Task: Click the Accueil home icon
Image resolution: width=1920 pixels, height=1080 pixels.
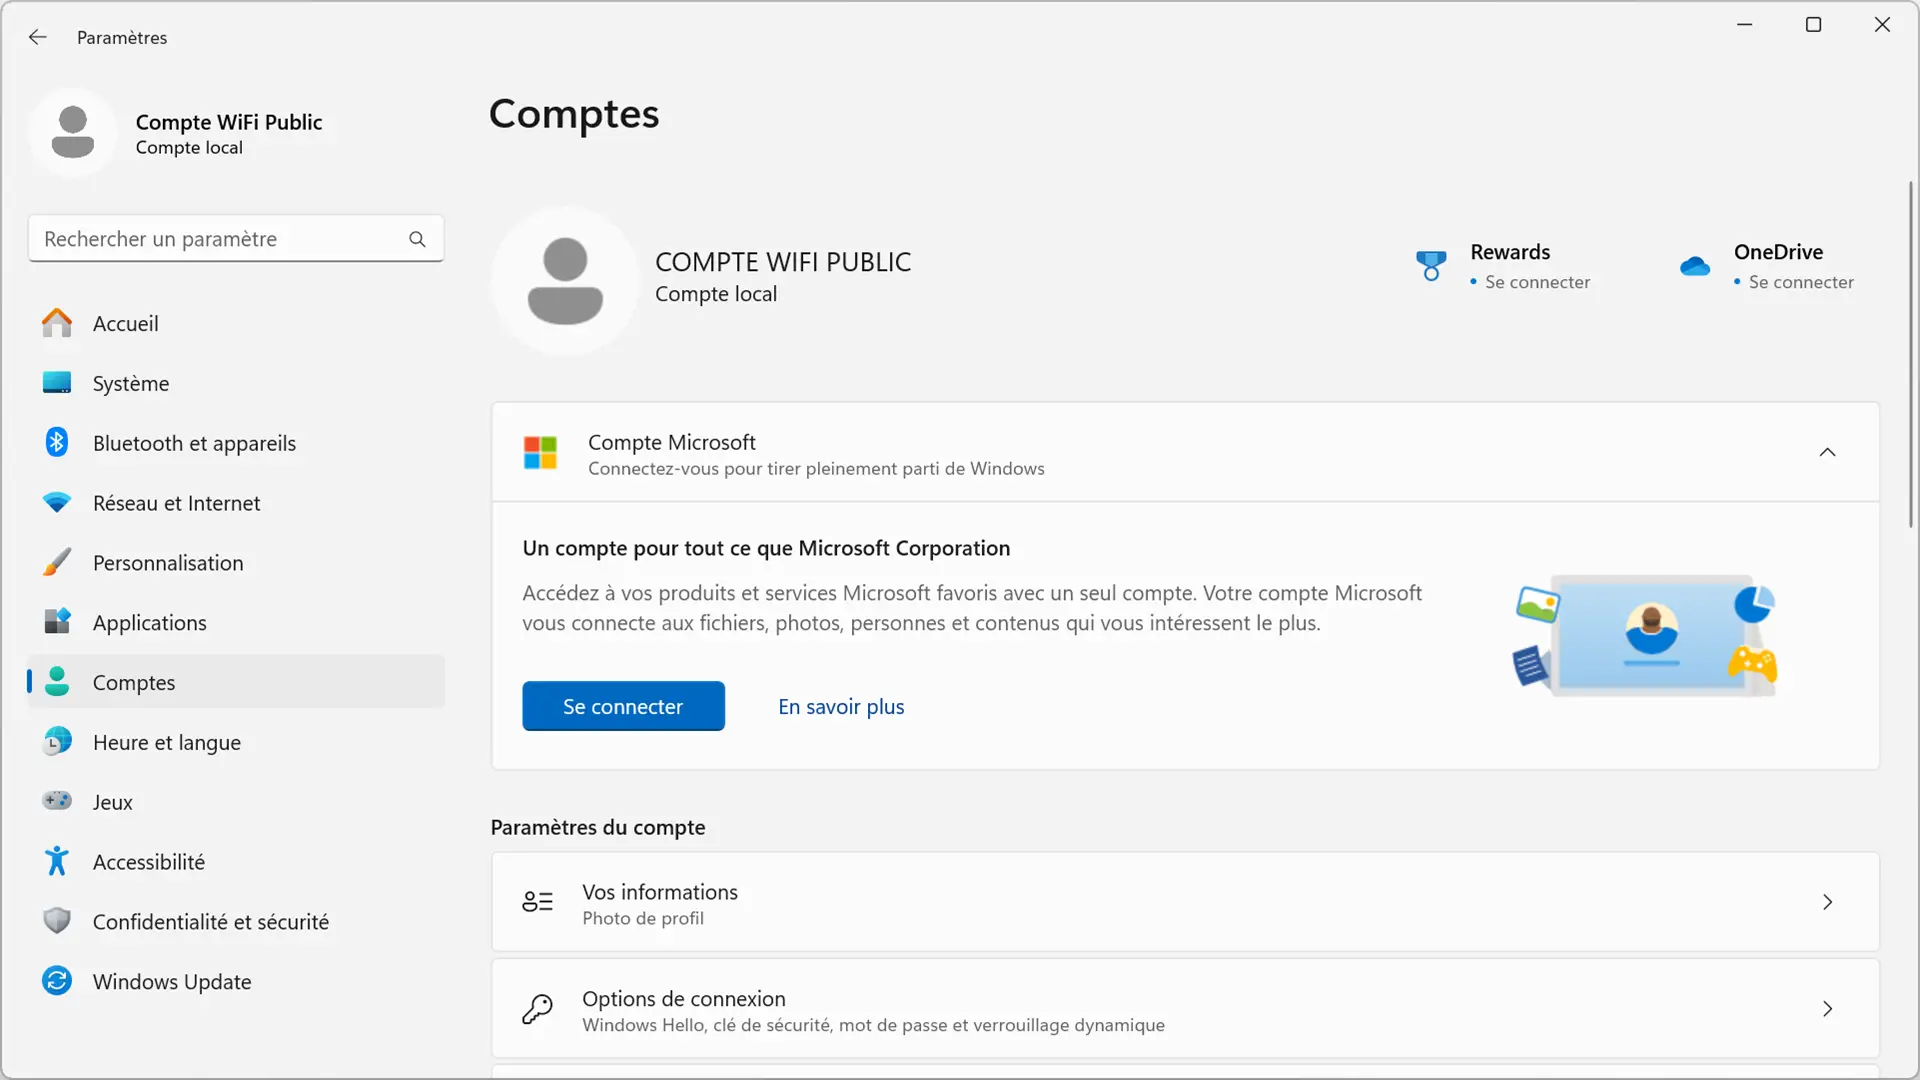Action: tap(57, 323)
